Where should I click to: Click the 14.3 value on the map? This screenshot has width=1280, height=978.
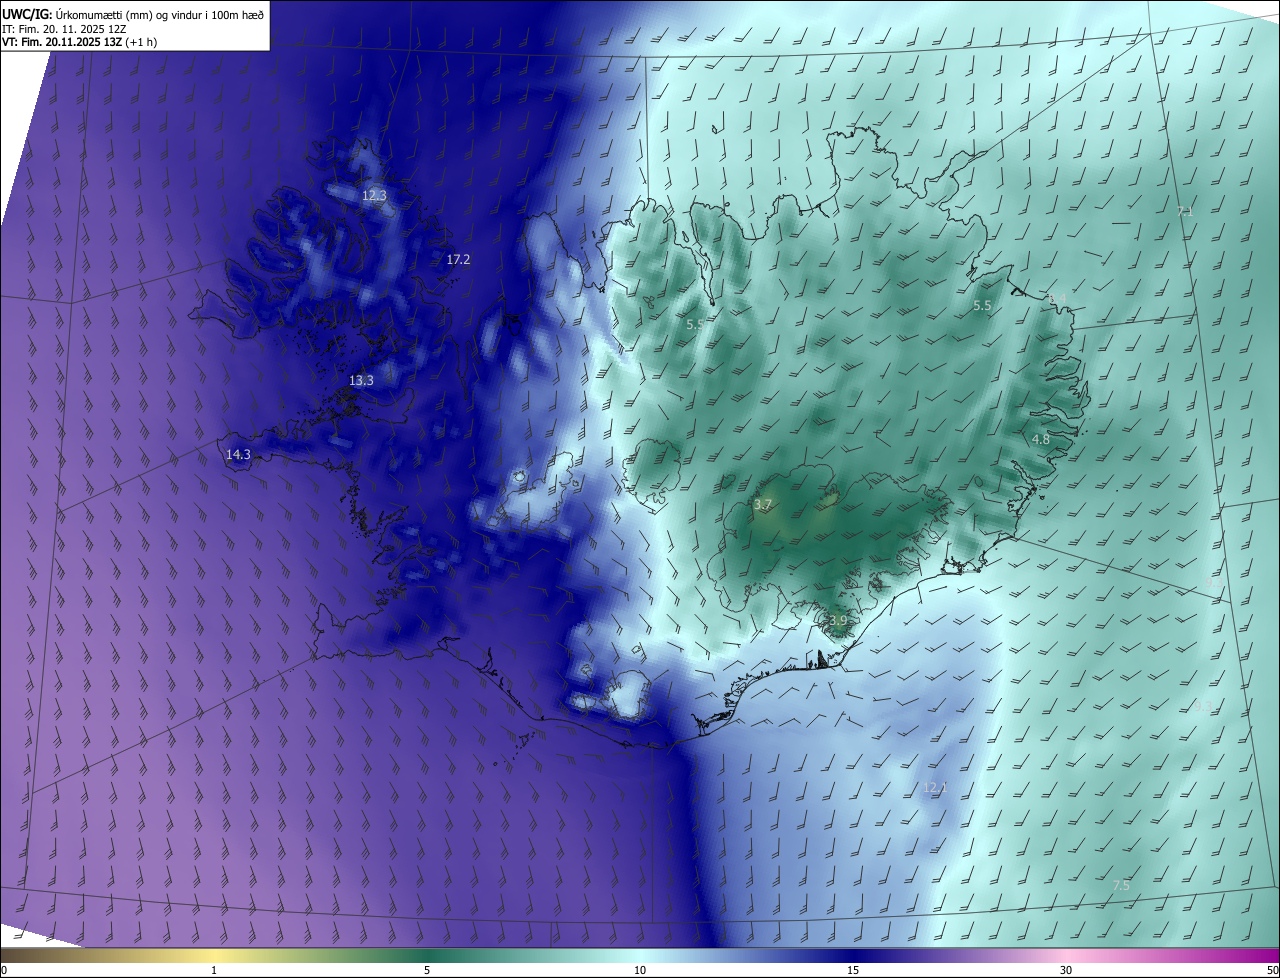(238, 454)
